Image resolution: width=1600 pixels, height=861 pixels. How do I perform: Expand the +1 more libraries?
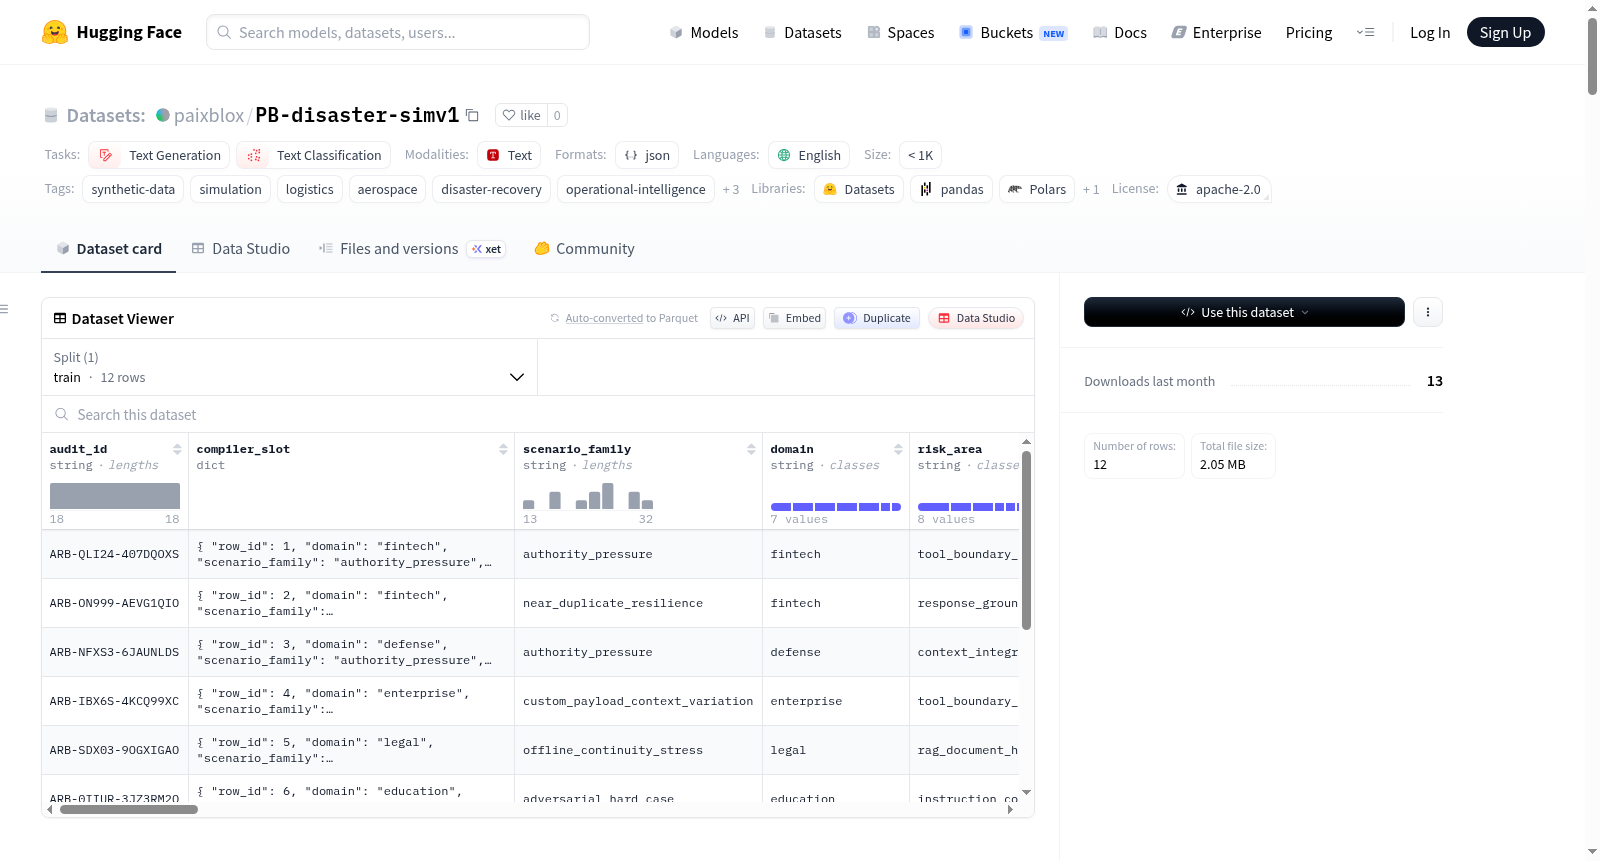tap(1091, 189)
